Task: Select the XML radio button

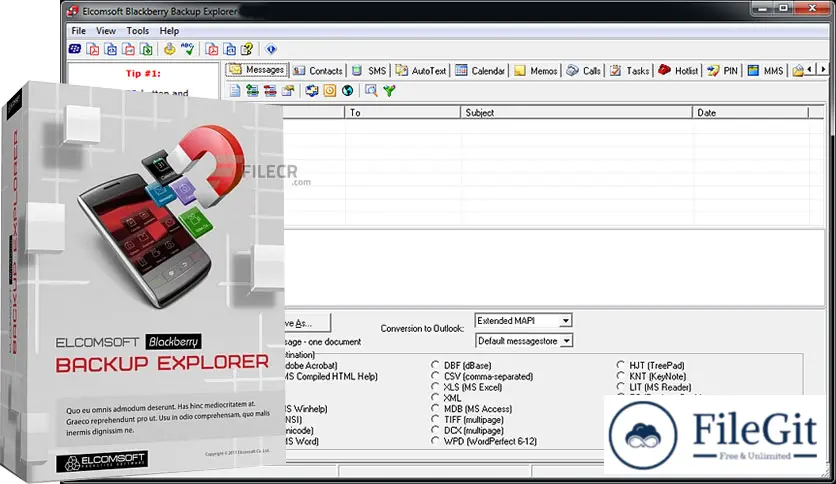Action: tap(435, 398)
